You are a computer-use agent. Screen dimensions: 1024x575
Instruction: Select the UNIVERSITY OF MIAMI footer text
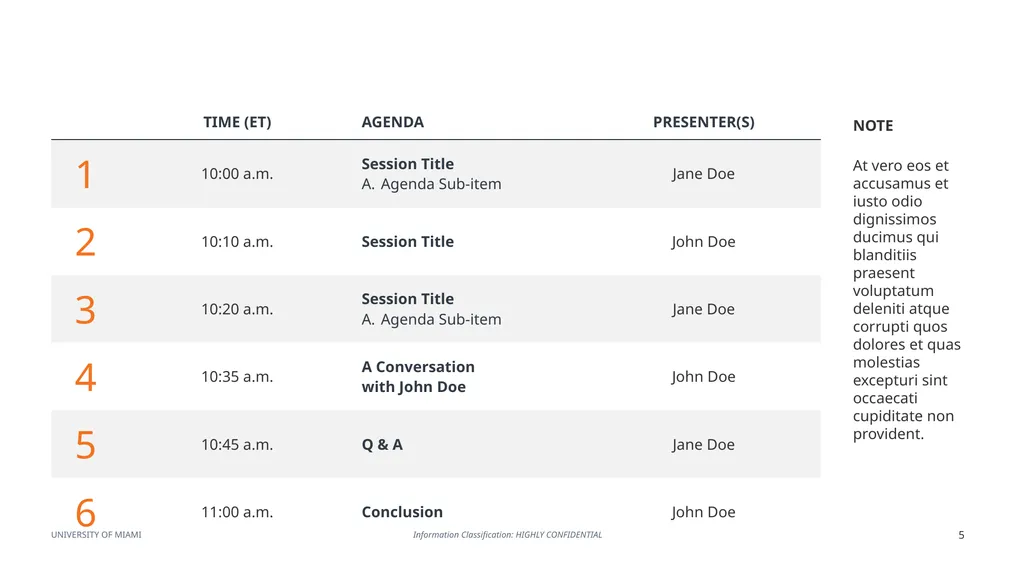click(96, 534)
